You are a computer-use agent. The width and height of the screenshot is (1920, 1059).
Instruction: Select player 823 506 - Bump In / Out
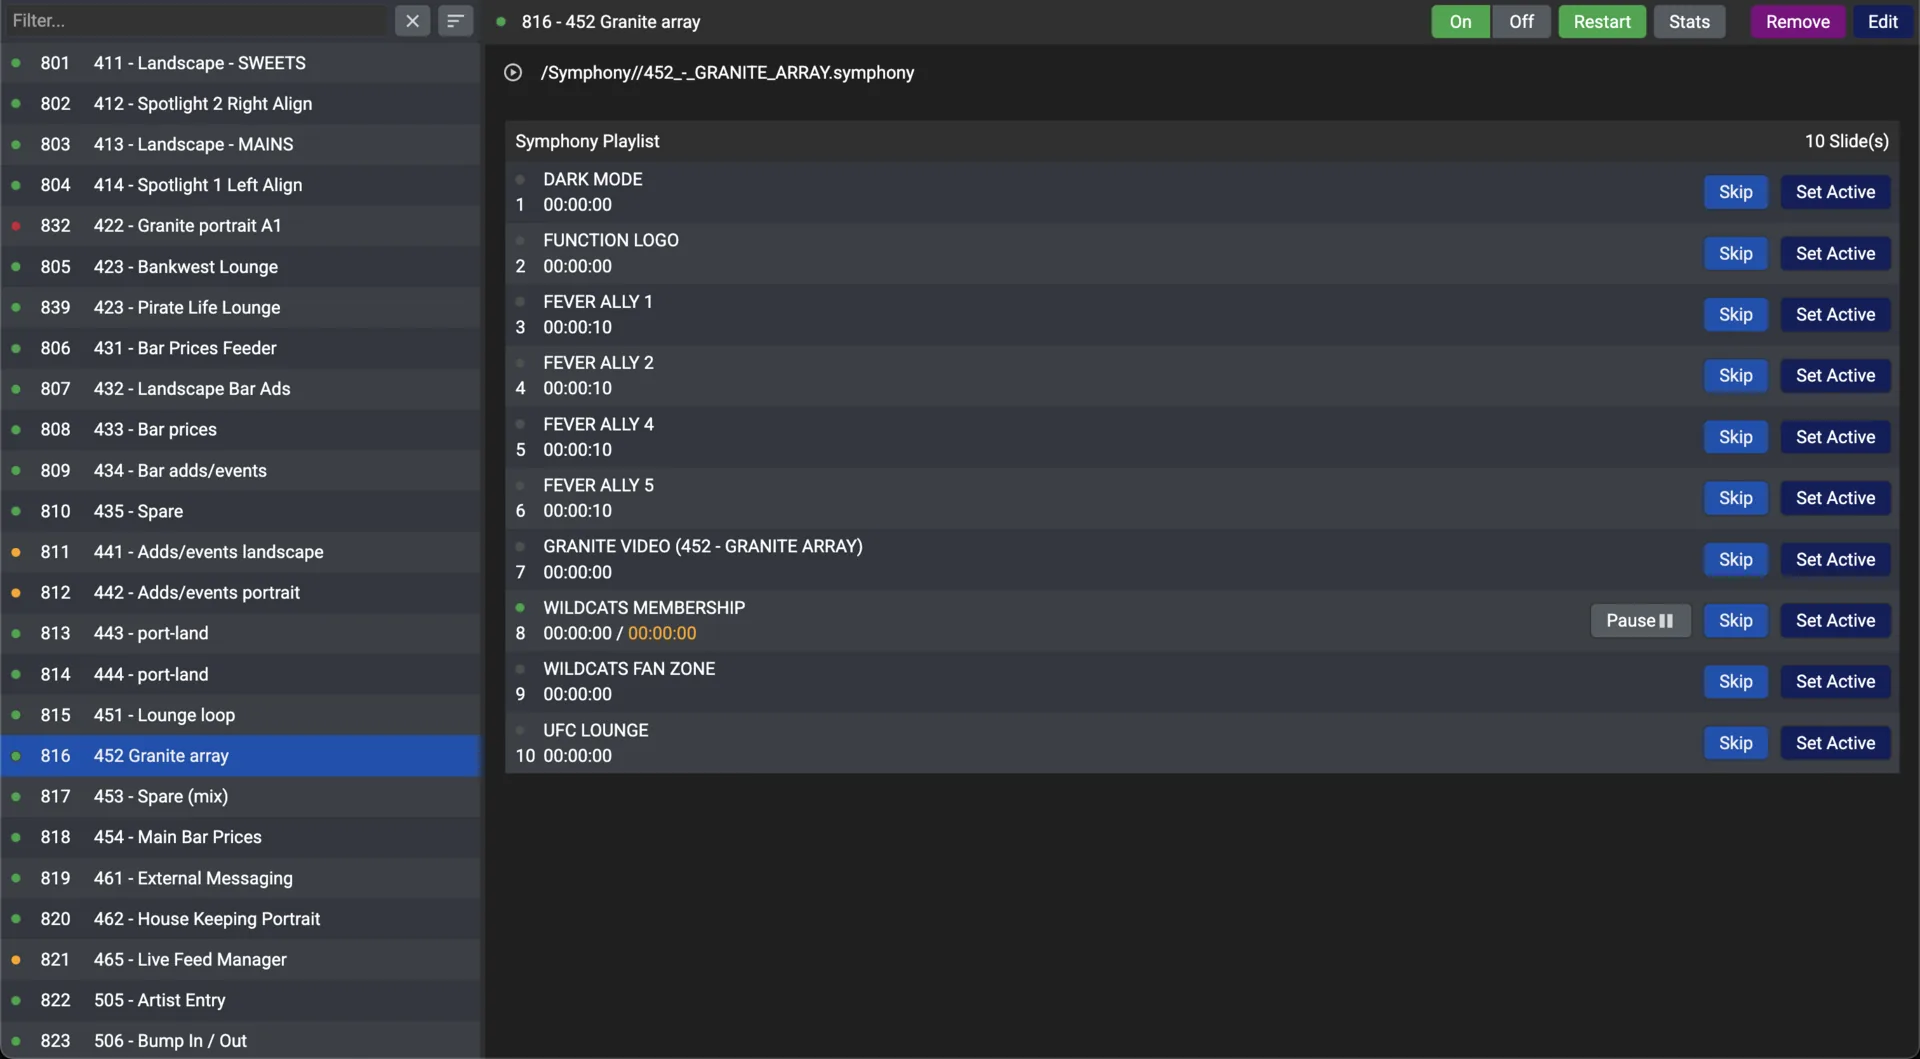241,1040
